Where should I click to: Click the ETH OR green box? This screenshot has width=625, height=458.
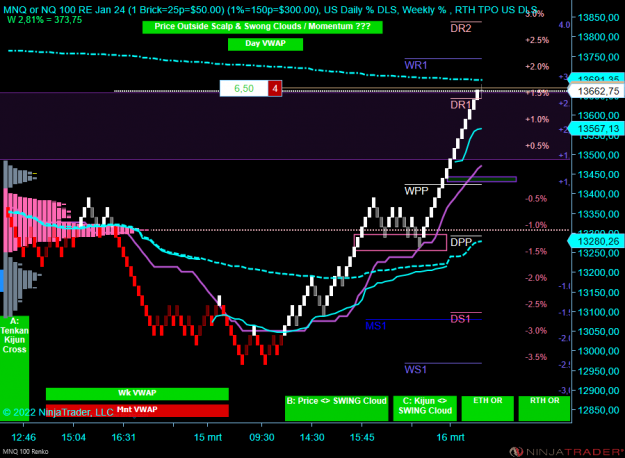click(x=487, y=408)
